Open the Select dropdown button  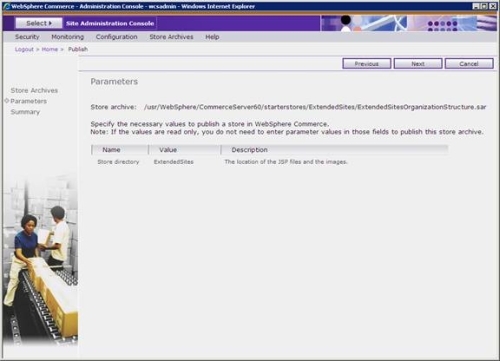[x=39, y=23]
